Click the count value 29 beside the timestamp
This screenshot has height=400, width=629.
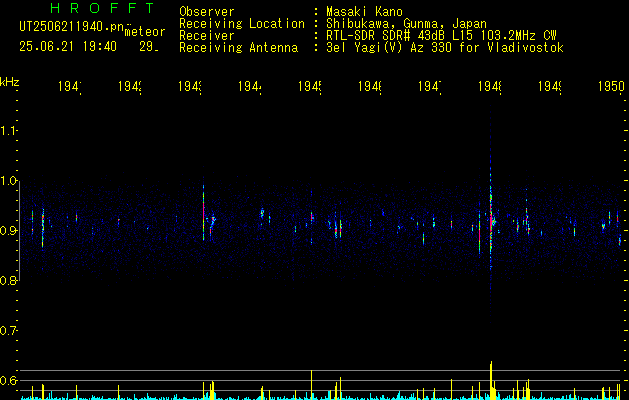tap(149, 47)
